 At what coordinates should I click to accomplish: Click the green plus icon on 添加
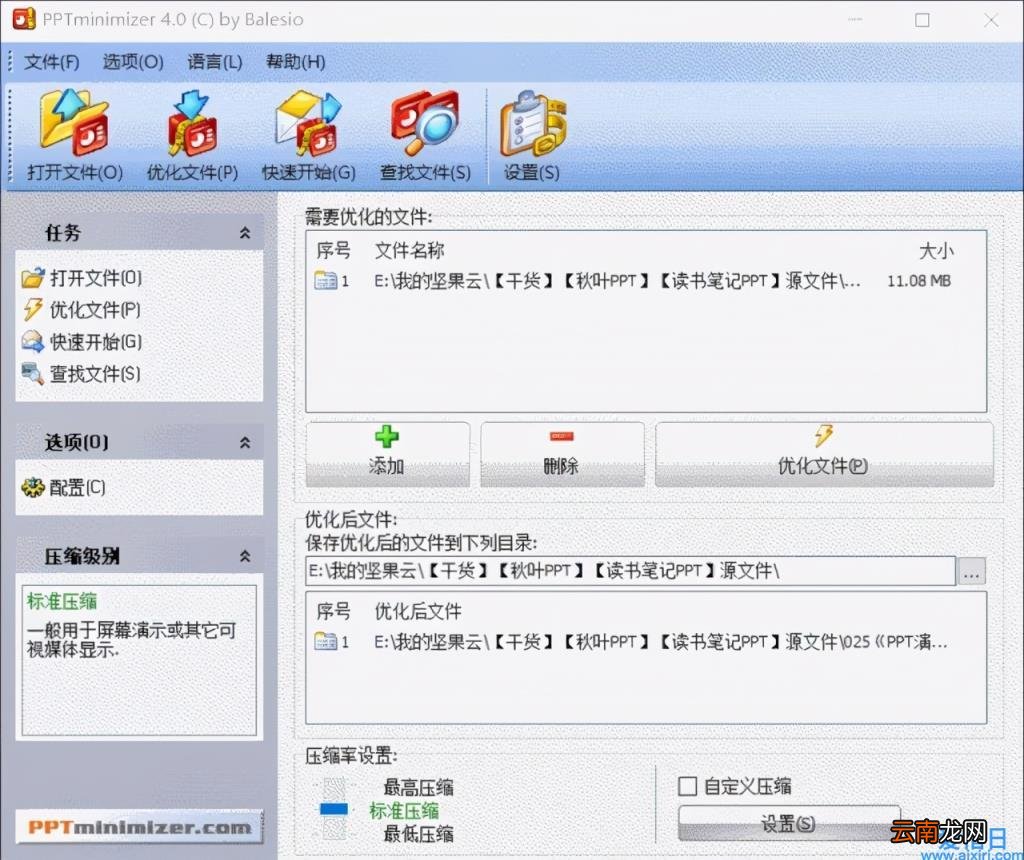387,436
